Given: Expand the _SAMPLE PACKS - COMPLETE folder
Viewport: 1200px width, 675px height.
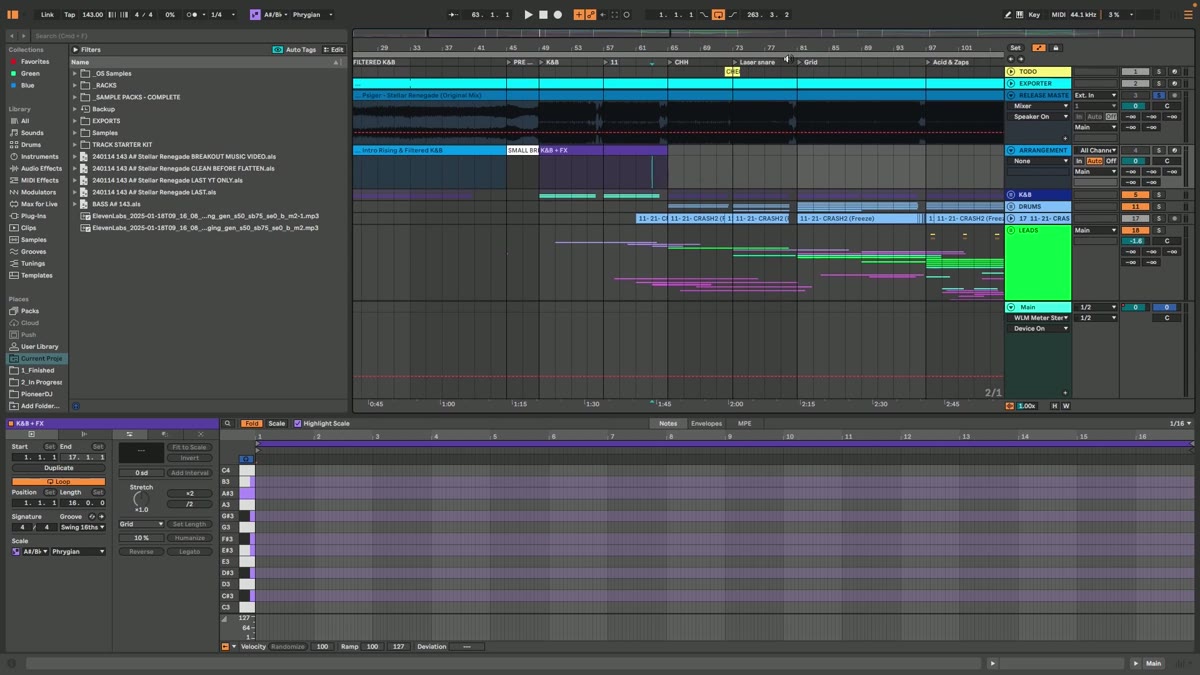Looking at the screenshot, I should pyautogui.click(x=75, y=97).
